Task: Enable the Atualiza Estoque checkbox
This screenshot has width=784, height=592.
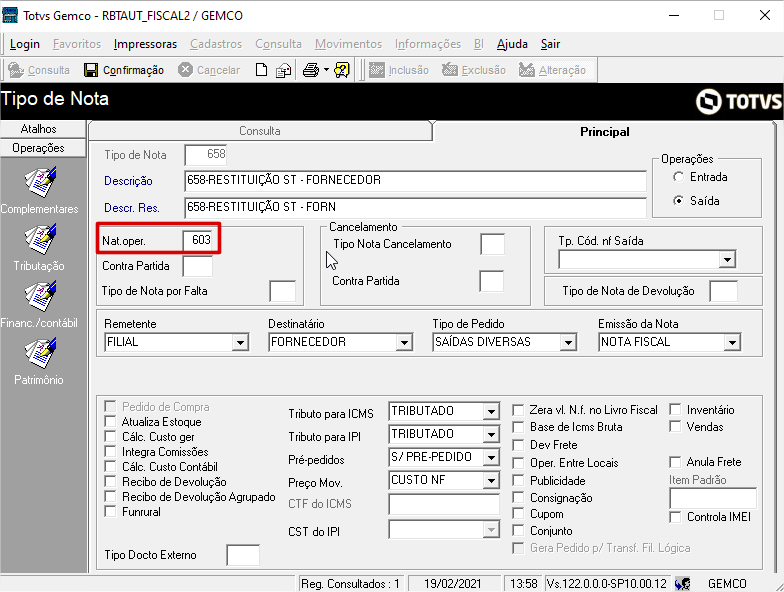Action: [x=110, y=422]
